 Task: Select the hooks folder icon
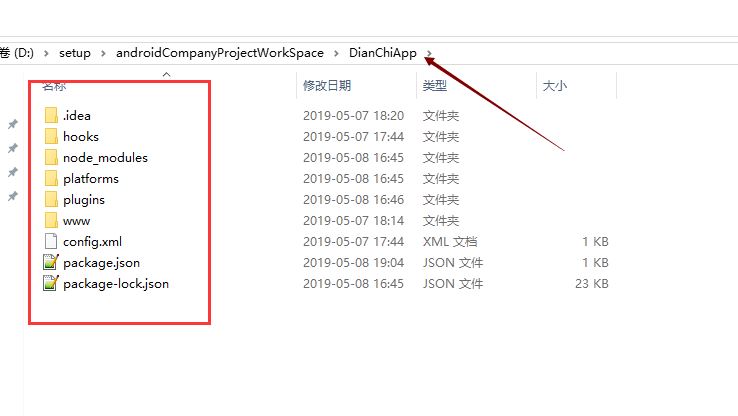(51, 136)
